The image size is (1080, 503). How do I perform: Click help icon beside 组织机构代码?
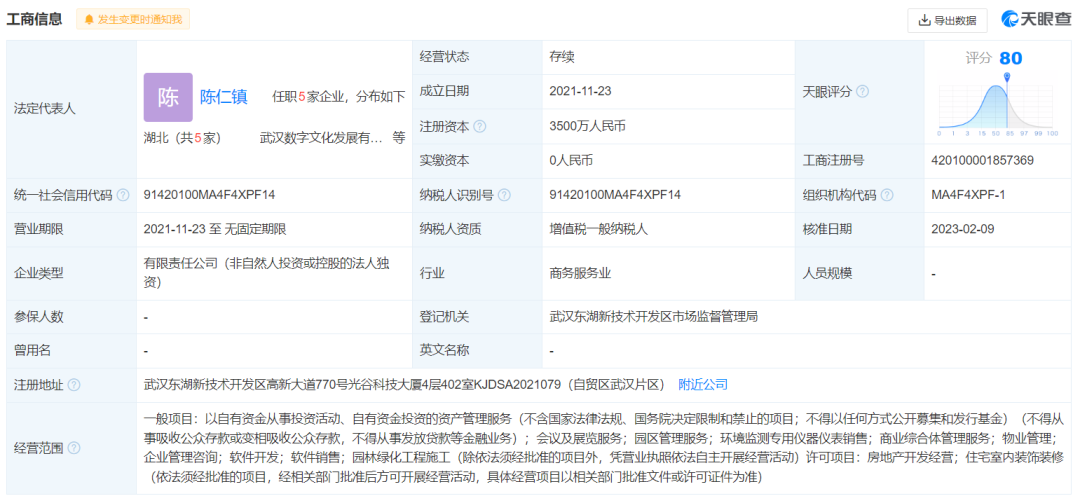(x=887, y=195)
